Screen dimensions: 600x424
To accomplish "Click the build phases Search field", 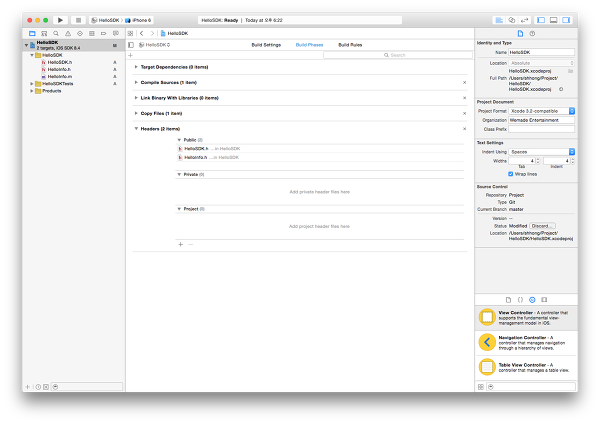I will pyautogui.click(x=398, y=55).
